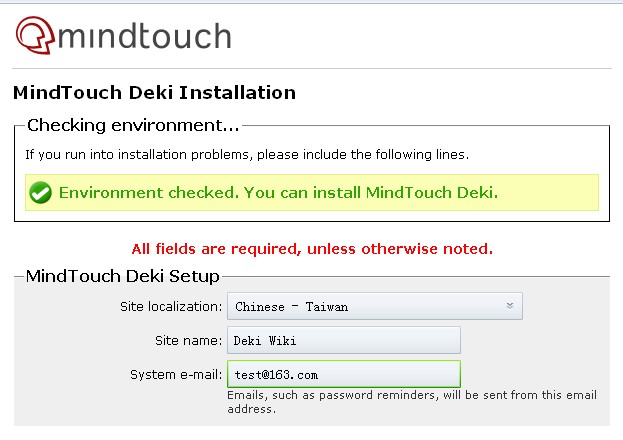Image resolution: width=623 pixels, height=440 pixels.
Task: Click the Site name label
Action: tap(188, 341)
